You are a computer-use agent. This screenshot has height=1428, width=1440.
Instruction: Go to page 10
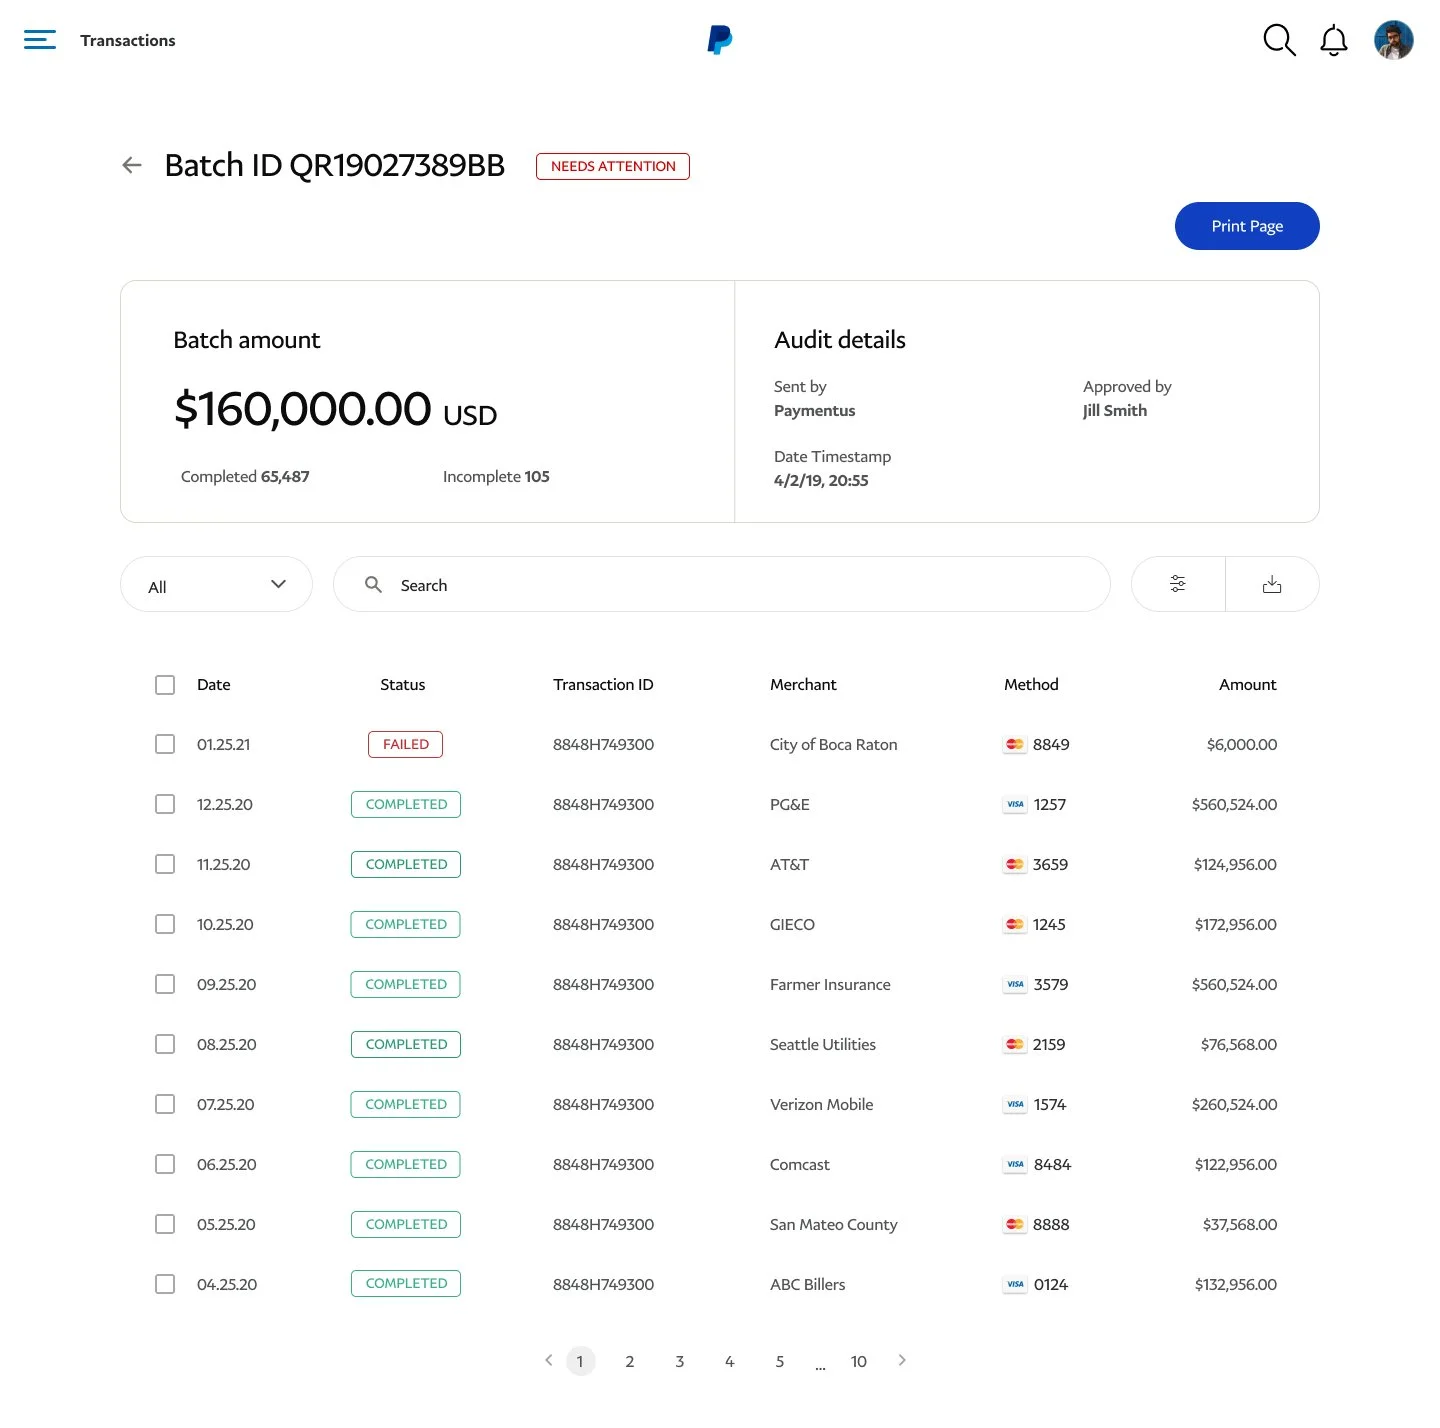859,1361
